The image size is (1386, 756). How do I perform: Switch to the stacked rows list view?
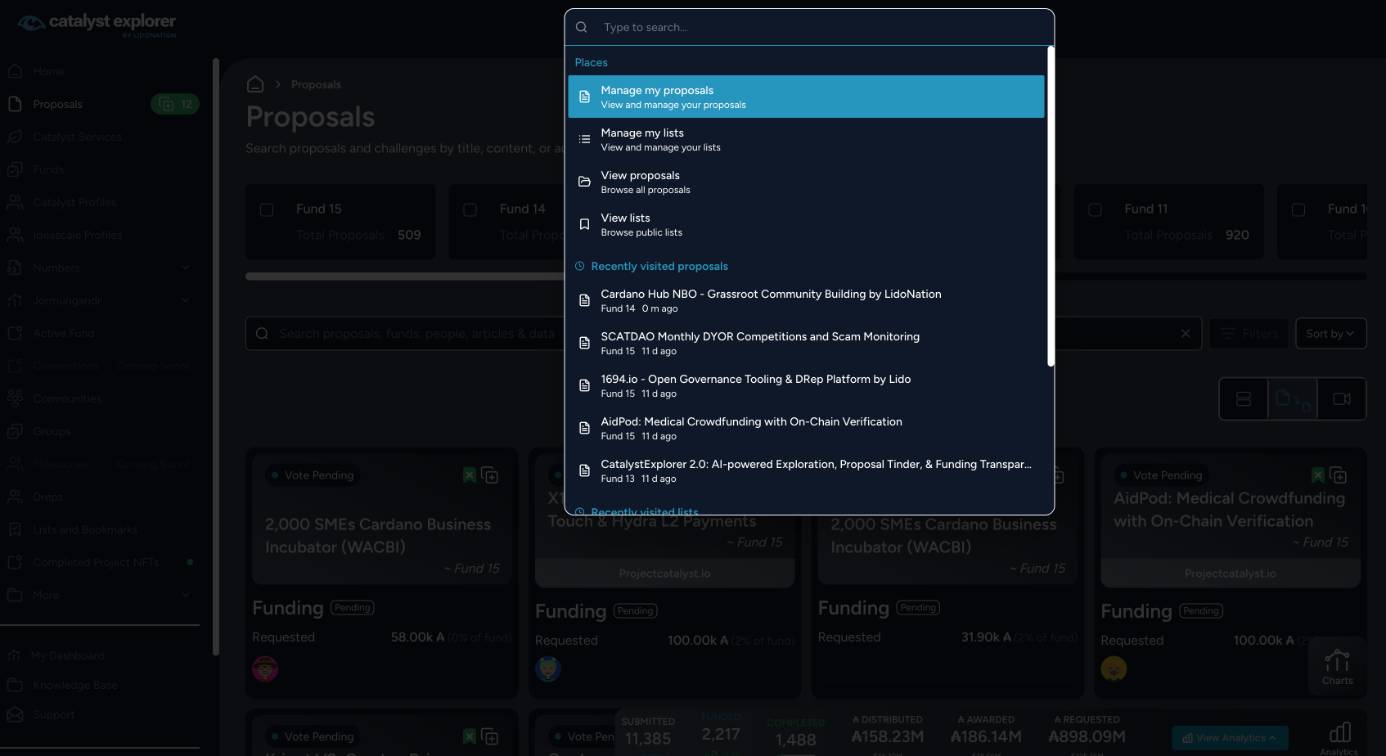[1244, 399]
